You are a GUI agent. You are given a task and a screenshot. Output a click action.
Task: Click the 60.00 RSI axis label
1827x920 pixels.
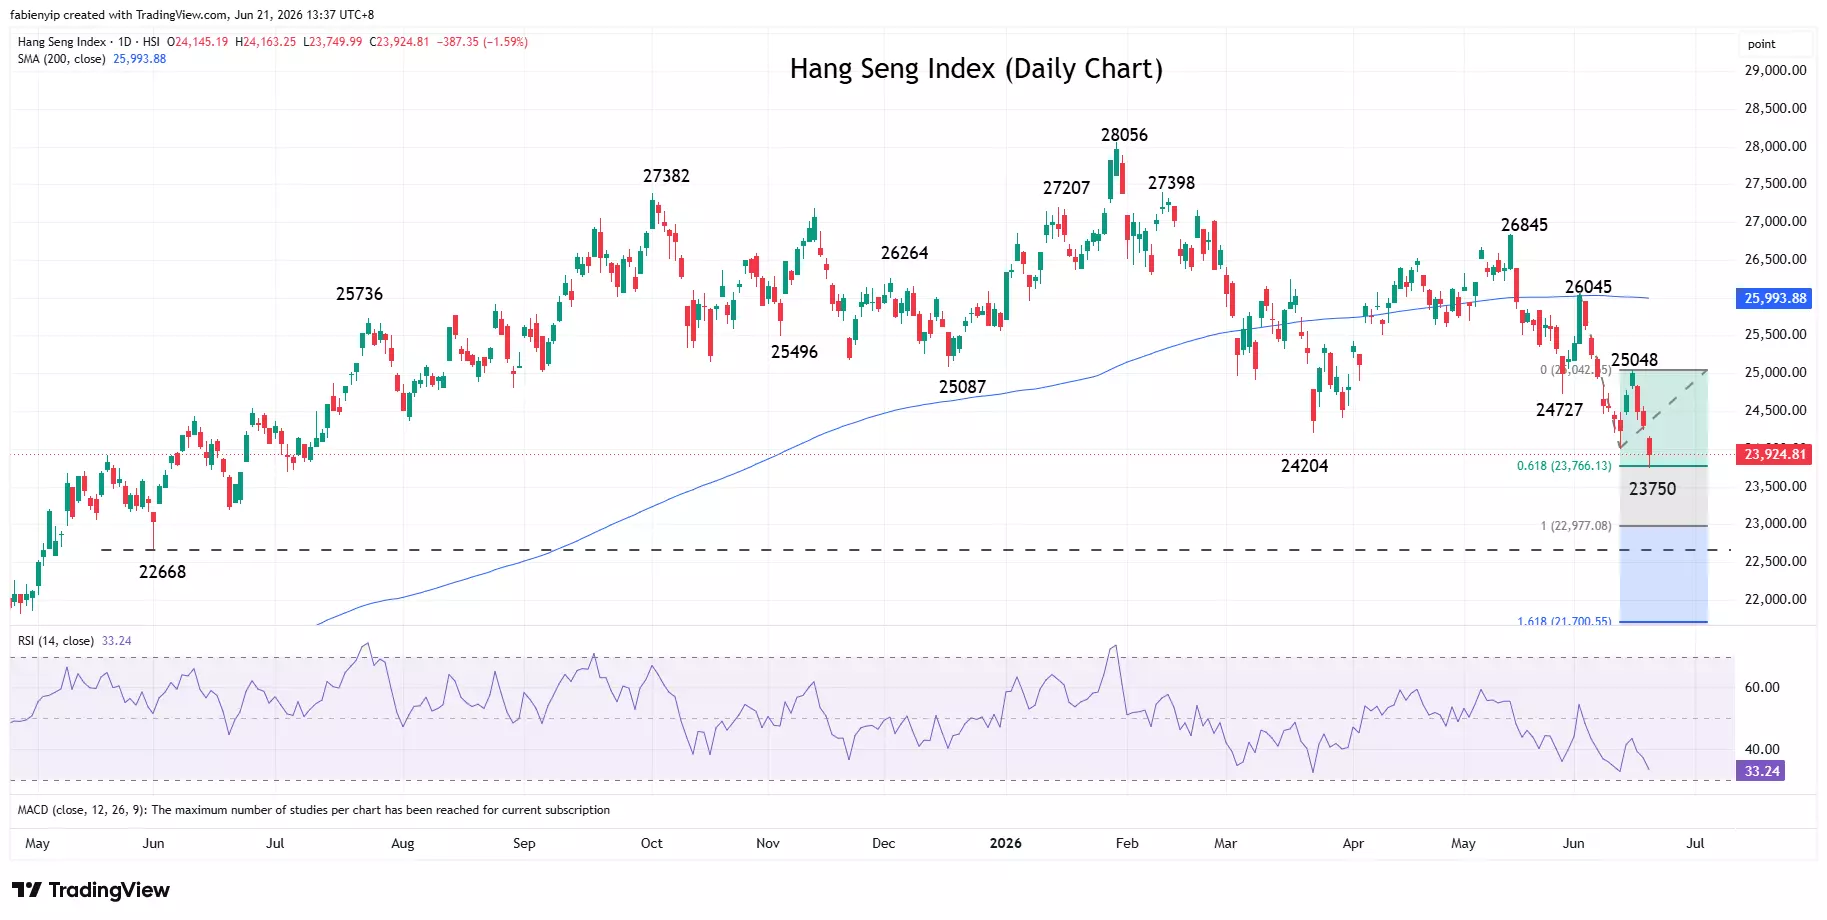tap(1762, 687)
